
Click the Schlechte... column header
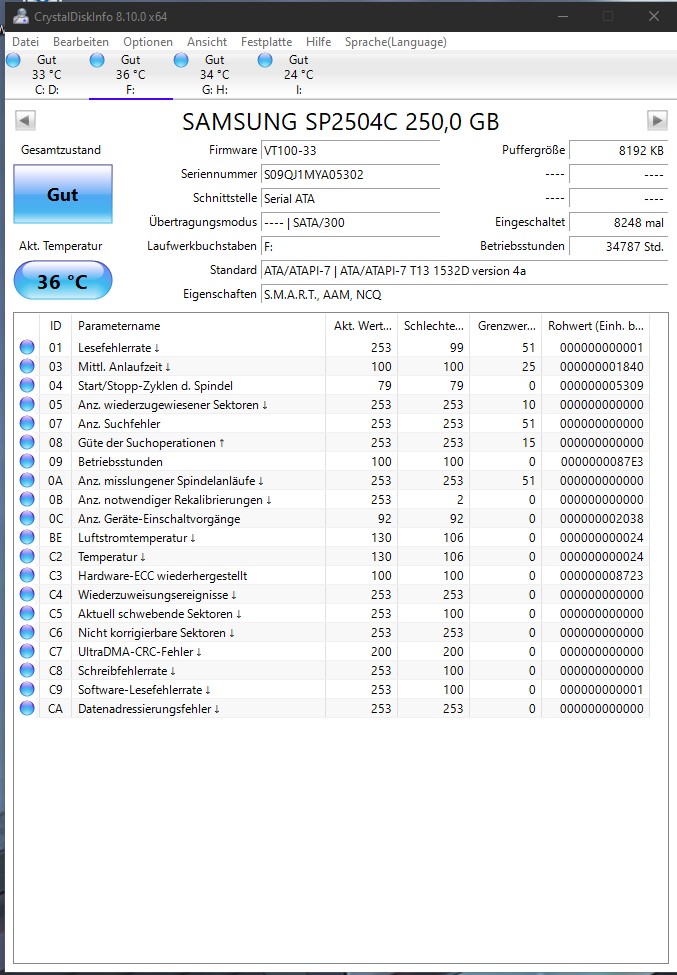click(433, 325)
